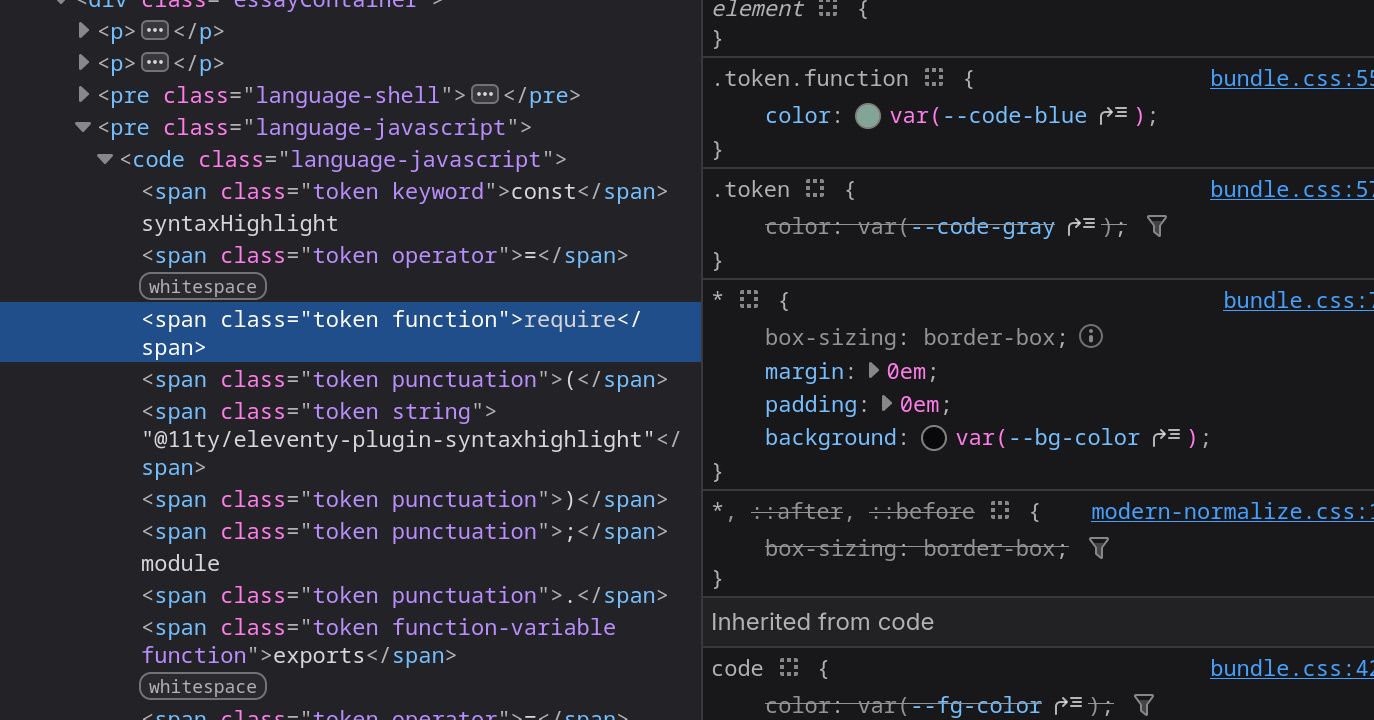This screenshot has width=1374, height=720.
Task: Click the grid icon next to element selector
Action: point(827,9)
